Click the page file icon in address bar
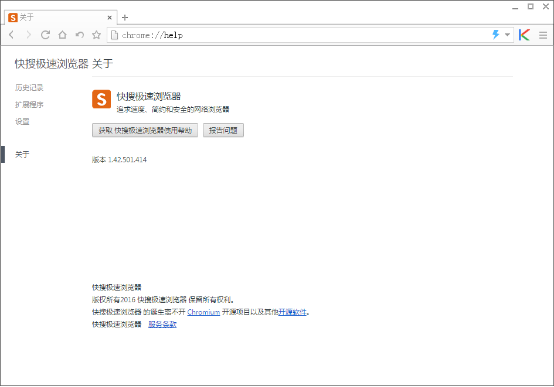 point(114,35)
